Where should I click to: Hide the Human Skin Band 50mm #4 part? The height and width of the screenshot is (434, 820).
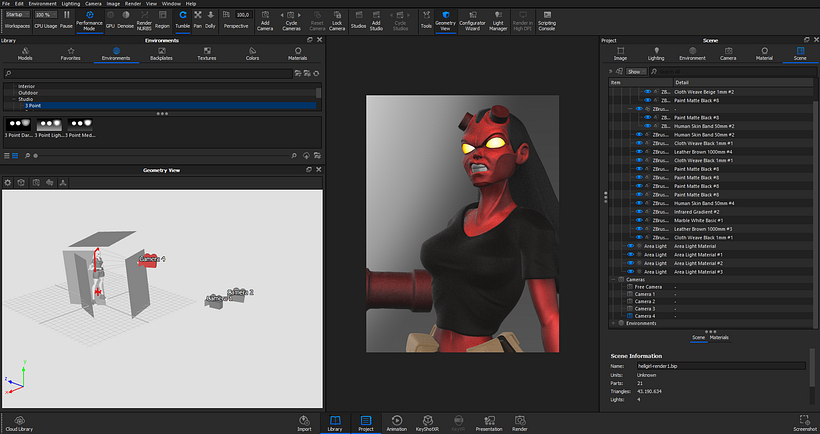[639, 203]
